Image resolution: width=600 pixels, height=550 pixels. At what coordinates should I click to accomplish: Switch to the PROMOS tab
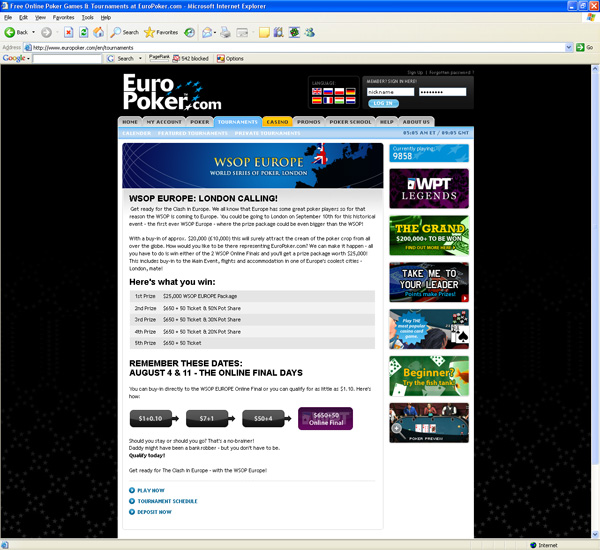(309, 122)
